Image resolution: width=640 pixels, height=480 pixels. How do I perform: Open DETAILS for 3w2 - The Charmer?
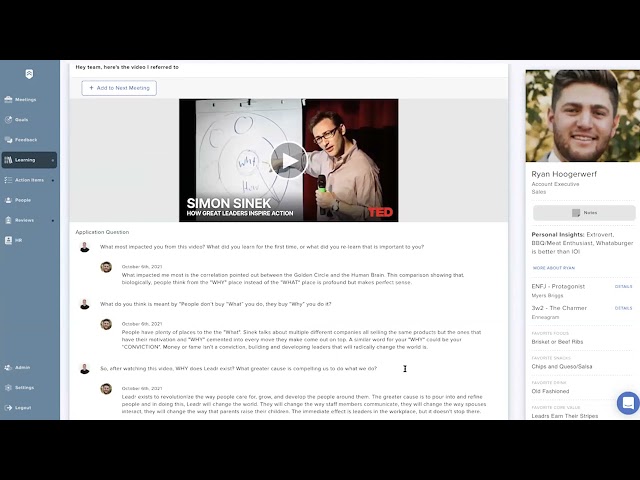(623, 308)
